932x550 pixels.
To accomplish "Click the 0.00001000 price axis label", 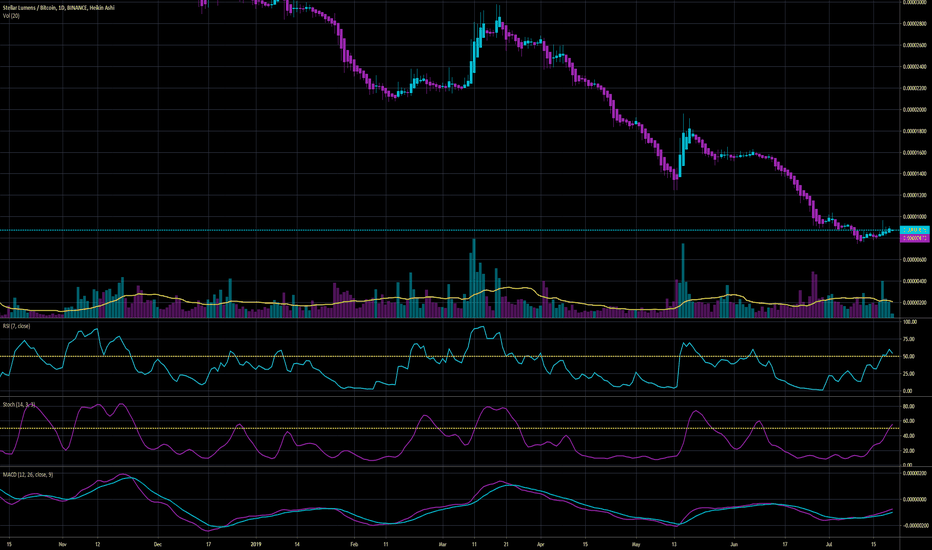I will click(915, 216).
